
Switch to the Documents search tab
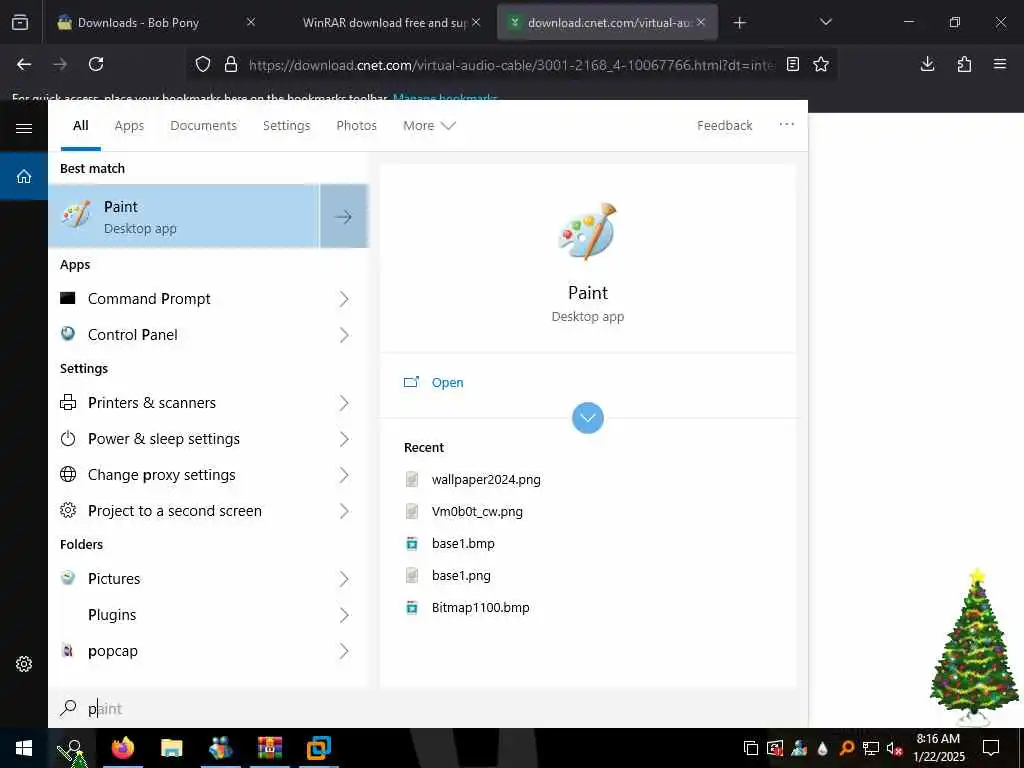203,125
